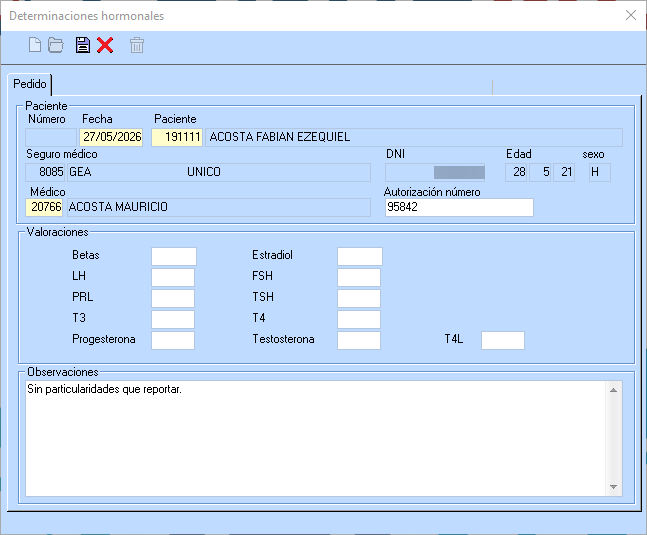This screenshot has height=535, width=647.
Task: Click the GEA UNICO insurance field
Action: (x=219, y=172)
